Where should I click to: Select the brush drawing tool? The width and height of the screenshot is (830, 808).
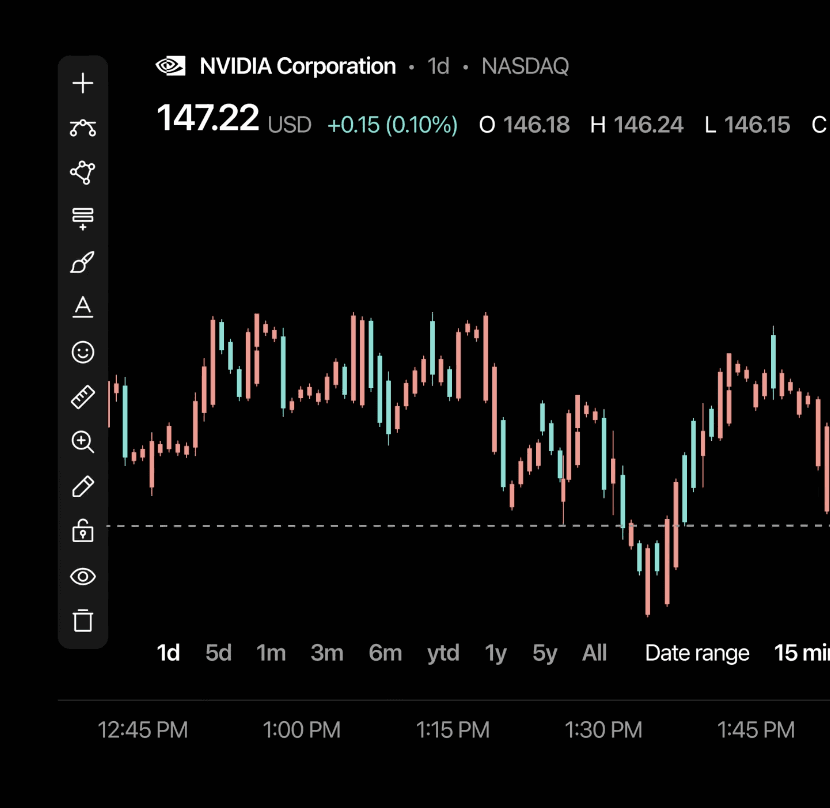tap(83, 263)
